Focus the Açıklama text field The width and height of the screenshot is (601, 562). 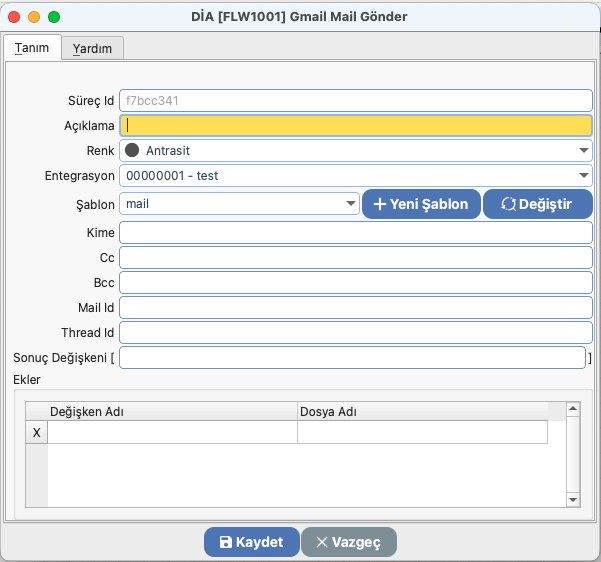(x=356, y=125)
